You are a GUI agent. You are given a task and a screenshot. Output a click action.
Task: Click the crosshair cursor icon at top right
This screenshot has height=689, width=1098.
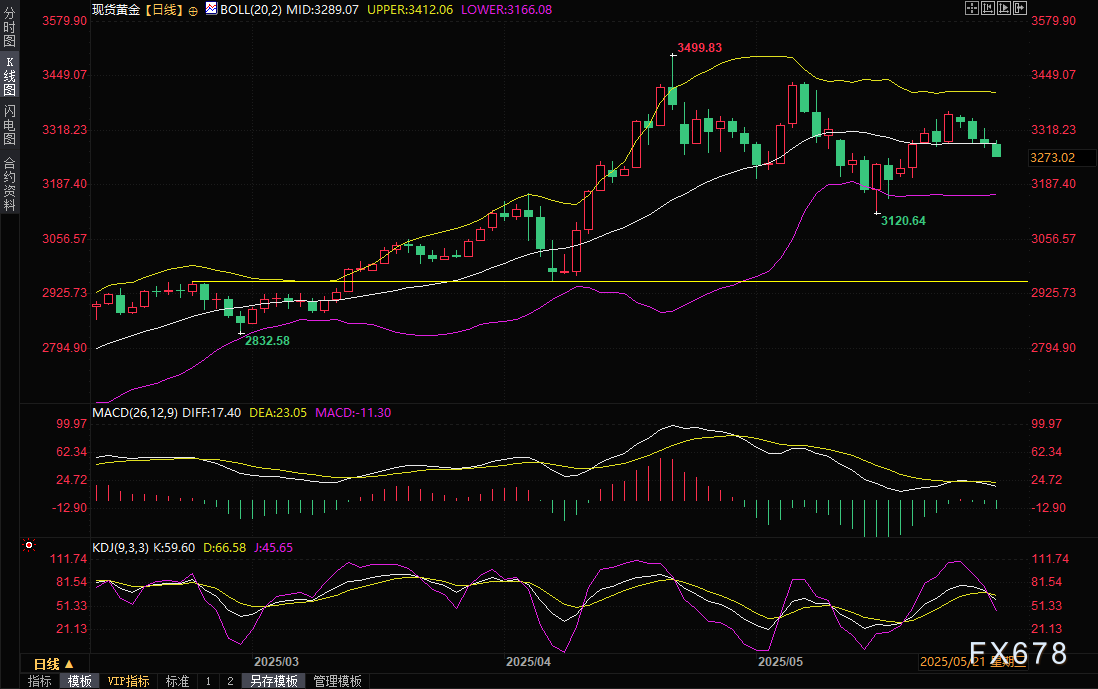point(971,8)
